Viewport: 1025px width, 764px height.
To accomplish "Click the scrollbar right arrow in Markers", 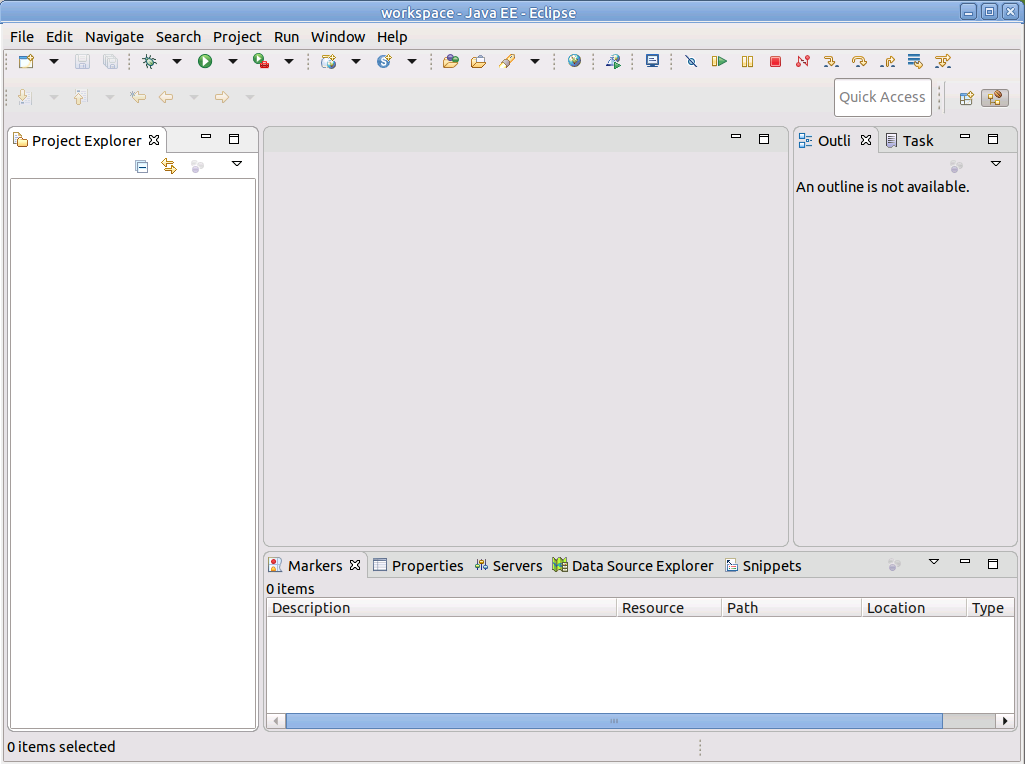I will [x=1005, y=721].
